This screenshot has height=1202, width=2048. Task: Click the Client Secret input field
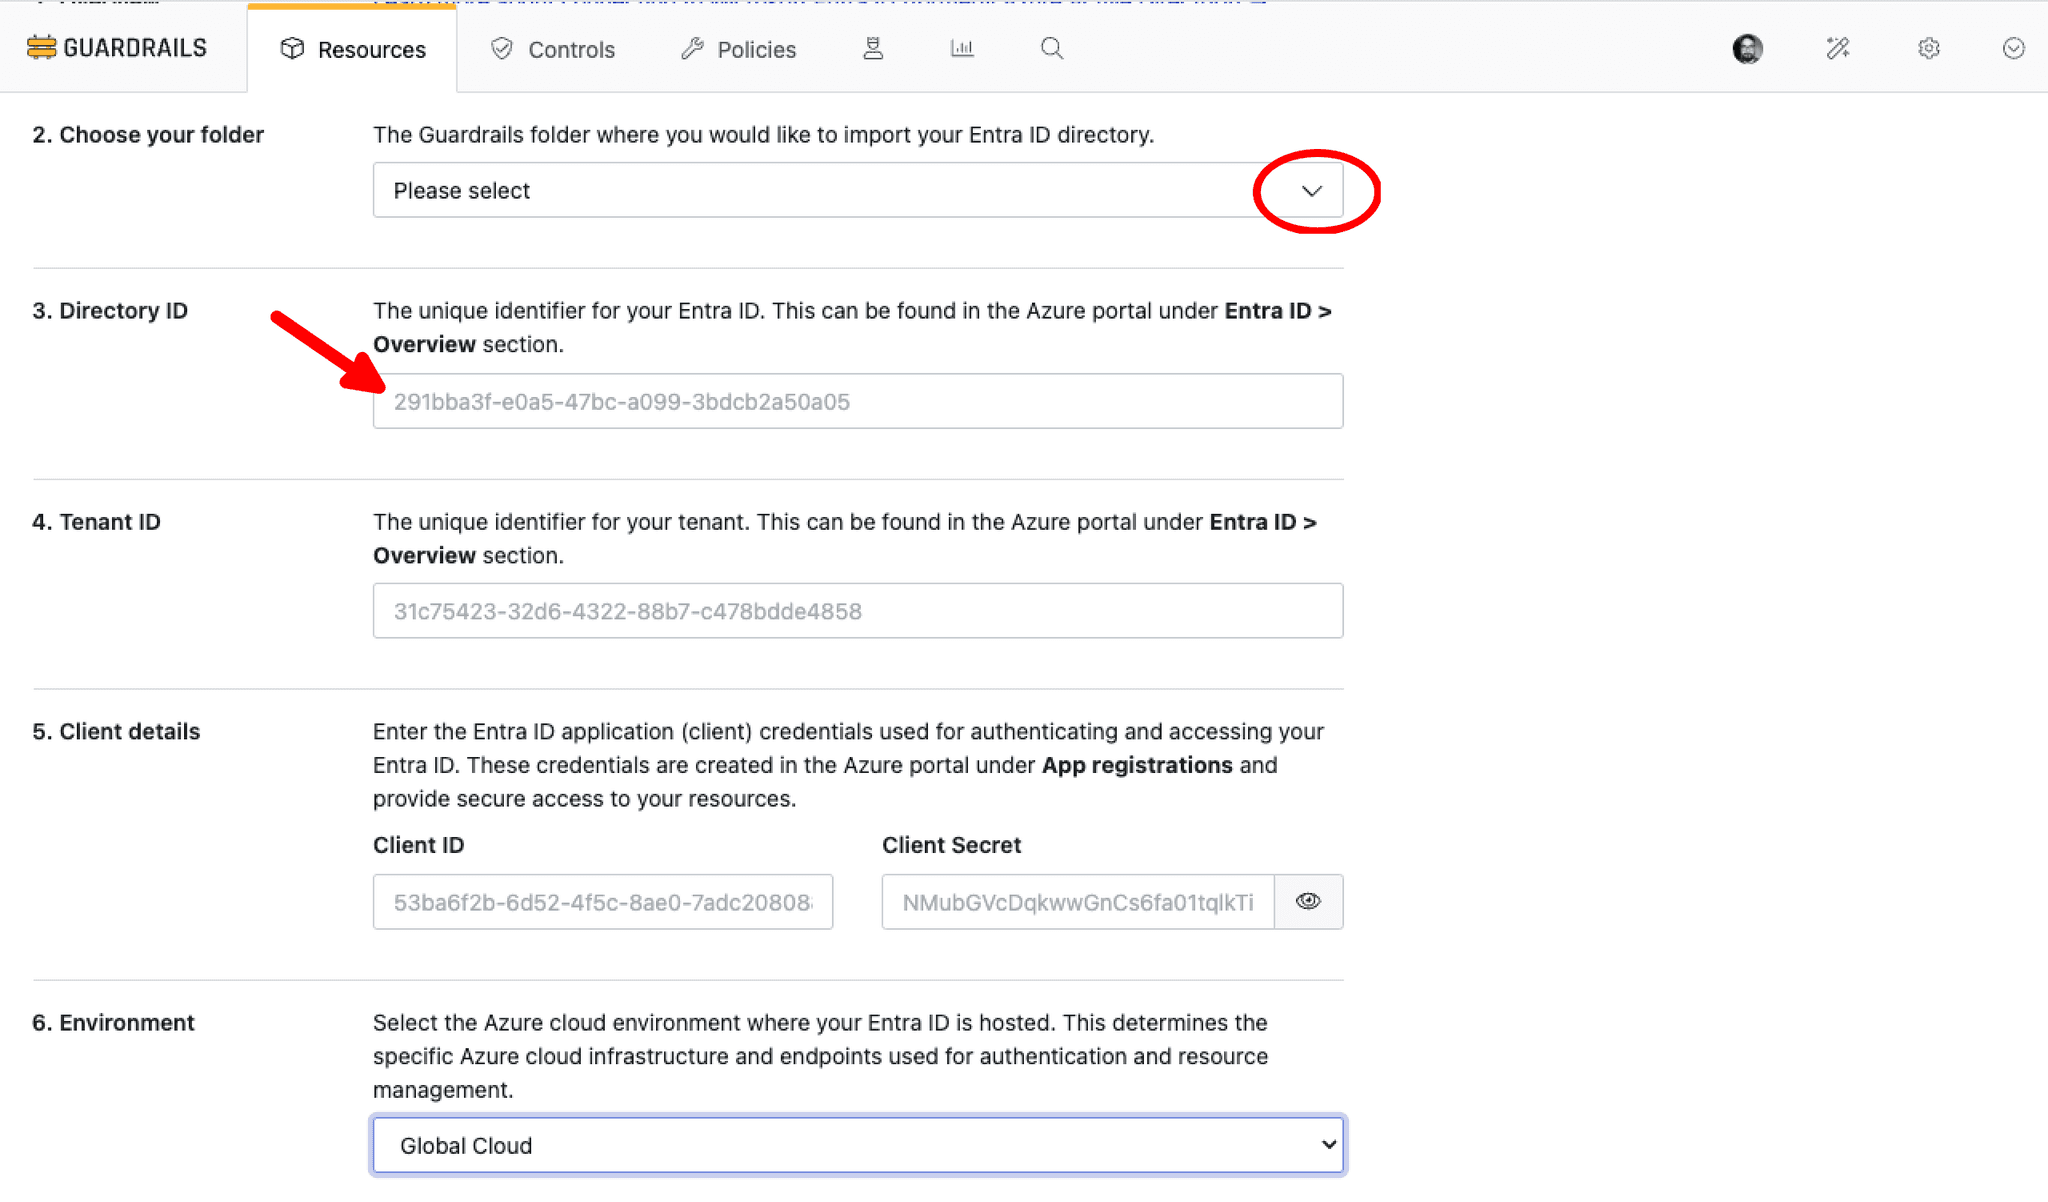tap(1077, 902)
